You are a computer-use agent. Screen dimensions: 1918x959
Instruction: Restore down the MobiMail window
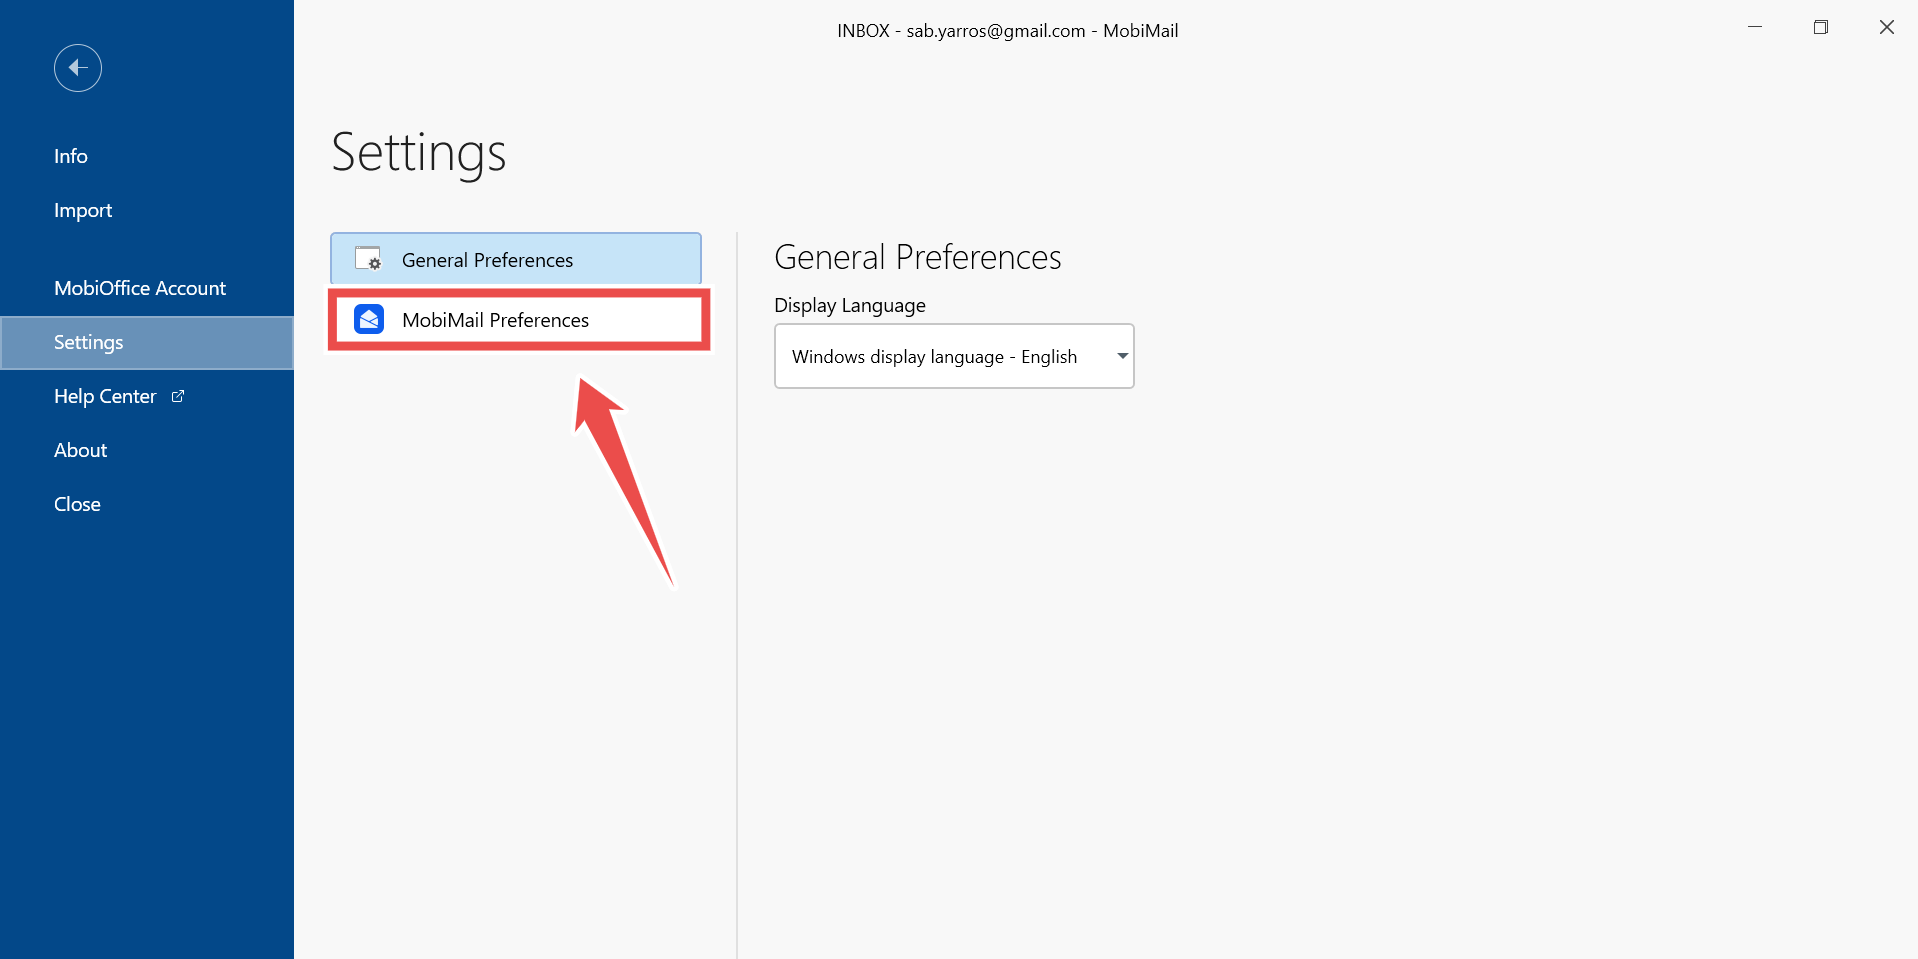pyautogui.click(x=1820, y=28)
